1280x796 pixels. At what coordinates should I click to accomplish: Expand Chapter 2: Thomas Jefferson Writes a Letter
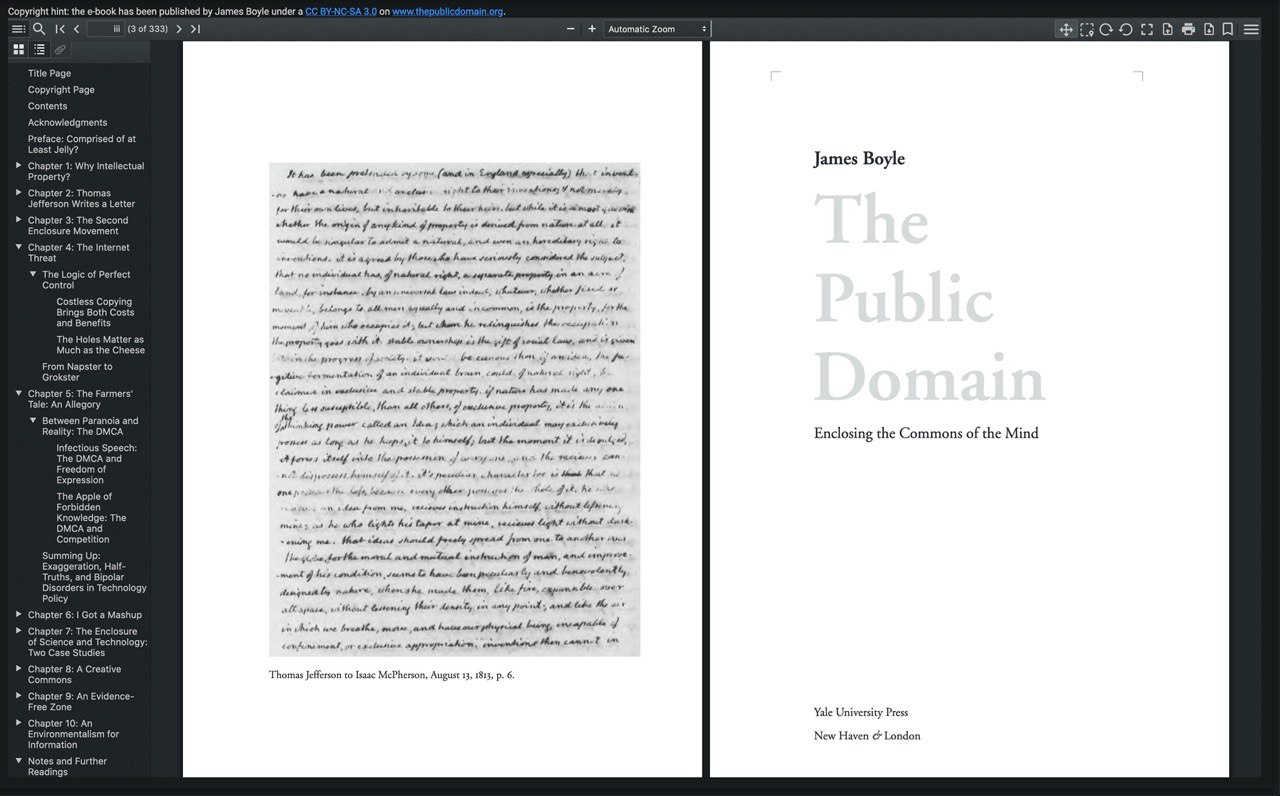click(19, 192)
